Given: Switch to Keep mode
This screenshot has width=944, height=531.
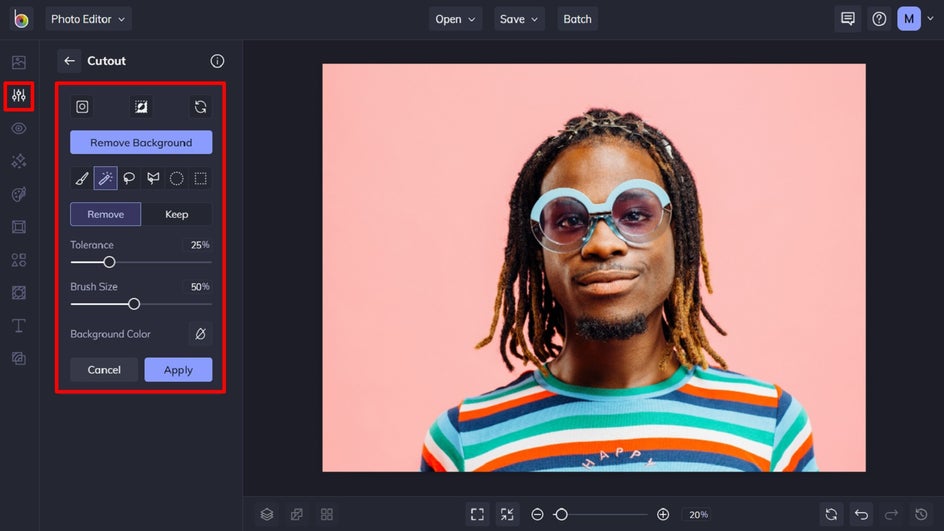Looking at the screenshot, I should click(176, 214).
